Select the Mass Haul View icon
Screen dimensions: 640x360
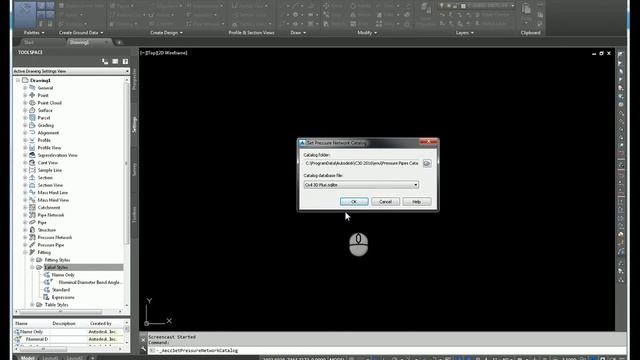coord(32,200)
